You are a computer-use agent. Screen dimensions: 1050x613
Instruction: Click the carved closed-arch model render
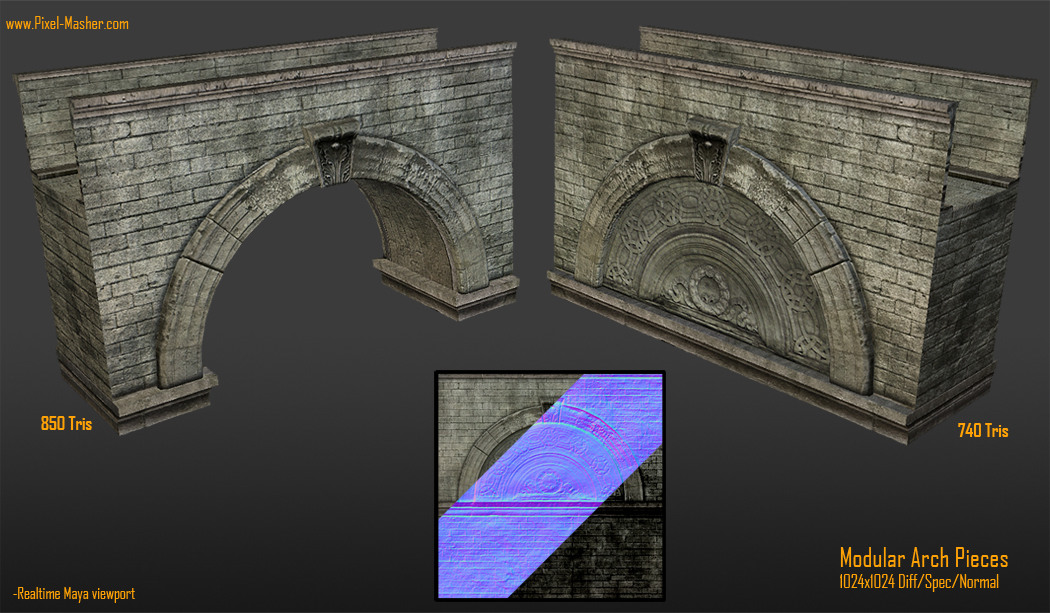tap(792, 234)
